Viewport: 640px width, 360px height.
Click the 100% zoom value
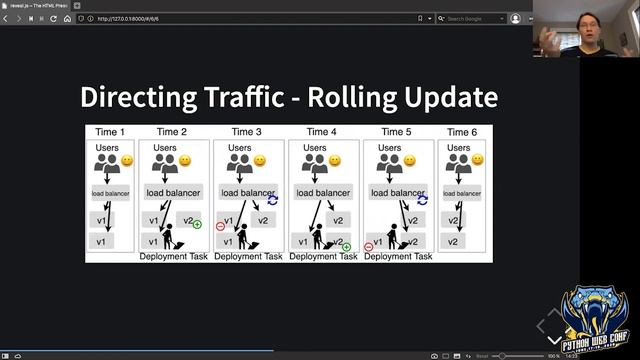click(x=553, y=356)
